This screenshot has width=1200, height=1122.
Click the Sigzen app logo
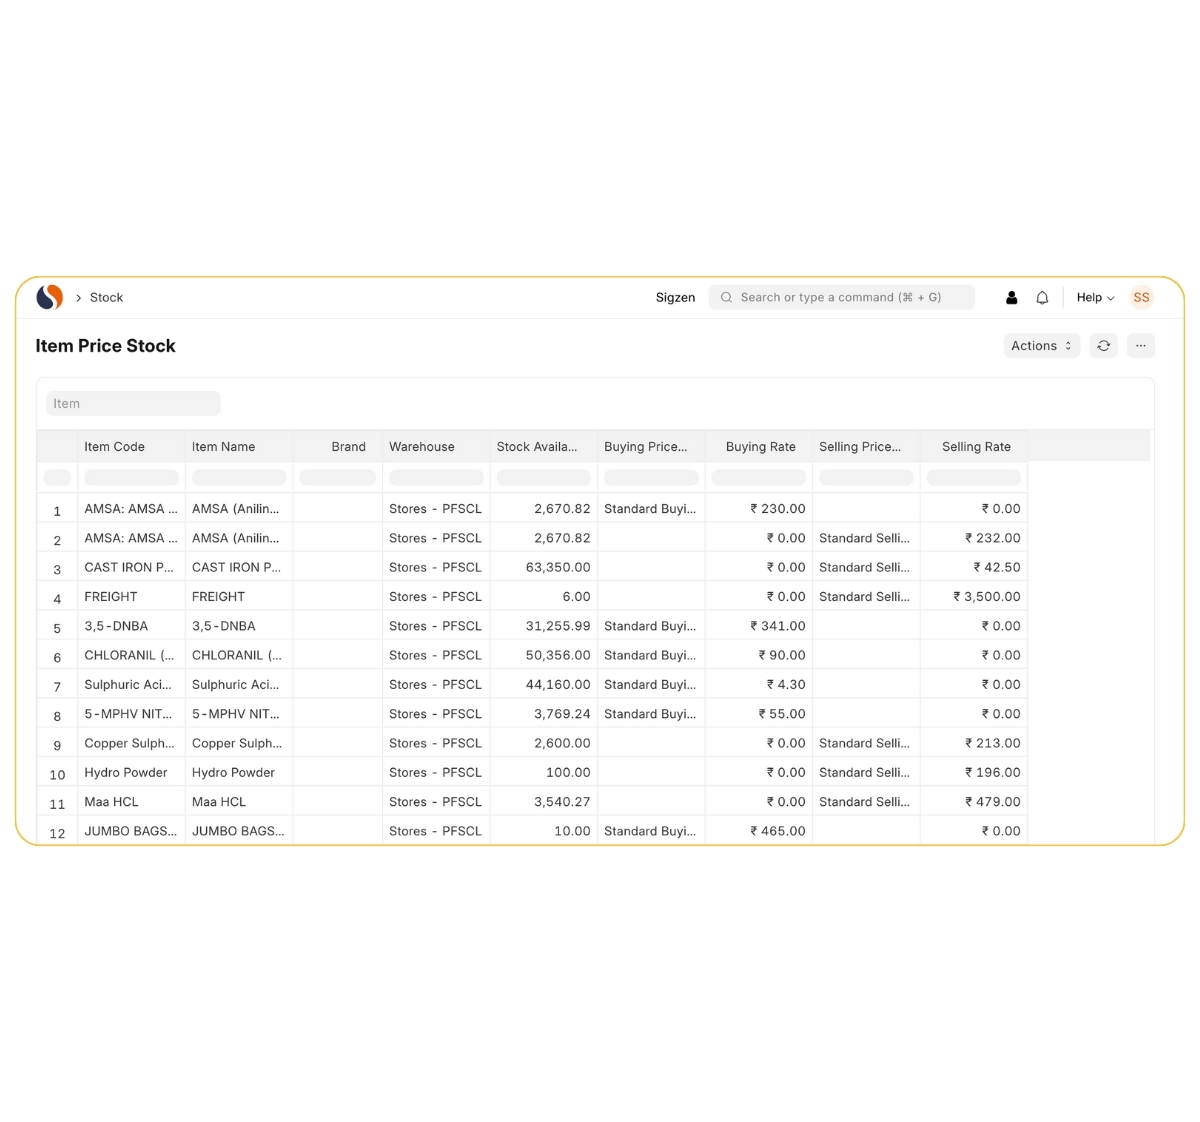(50, 297)
